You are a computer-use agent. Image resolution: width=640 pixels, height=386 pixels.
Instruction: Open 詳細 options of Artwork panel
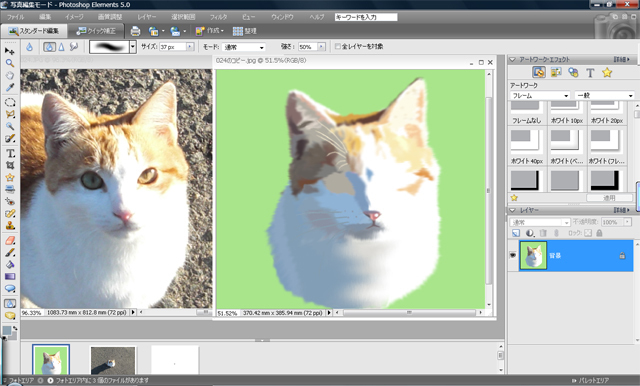click(x=622, y=60)
